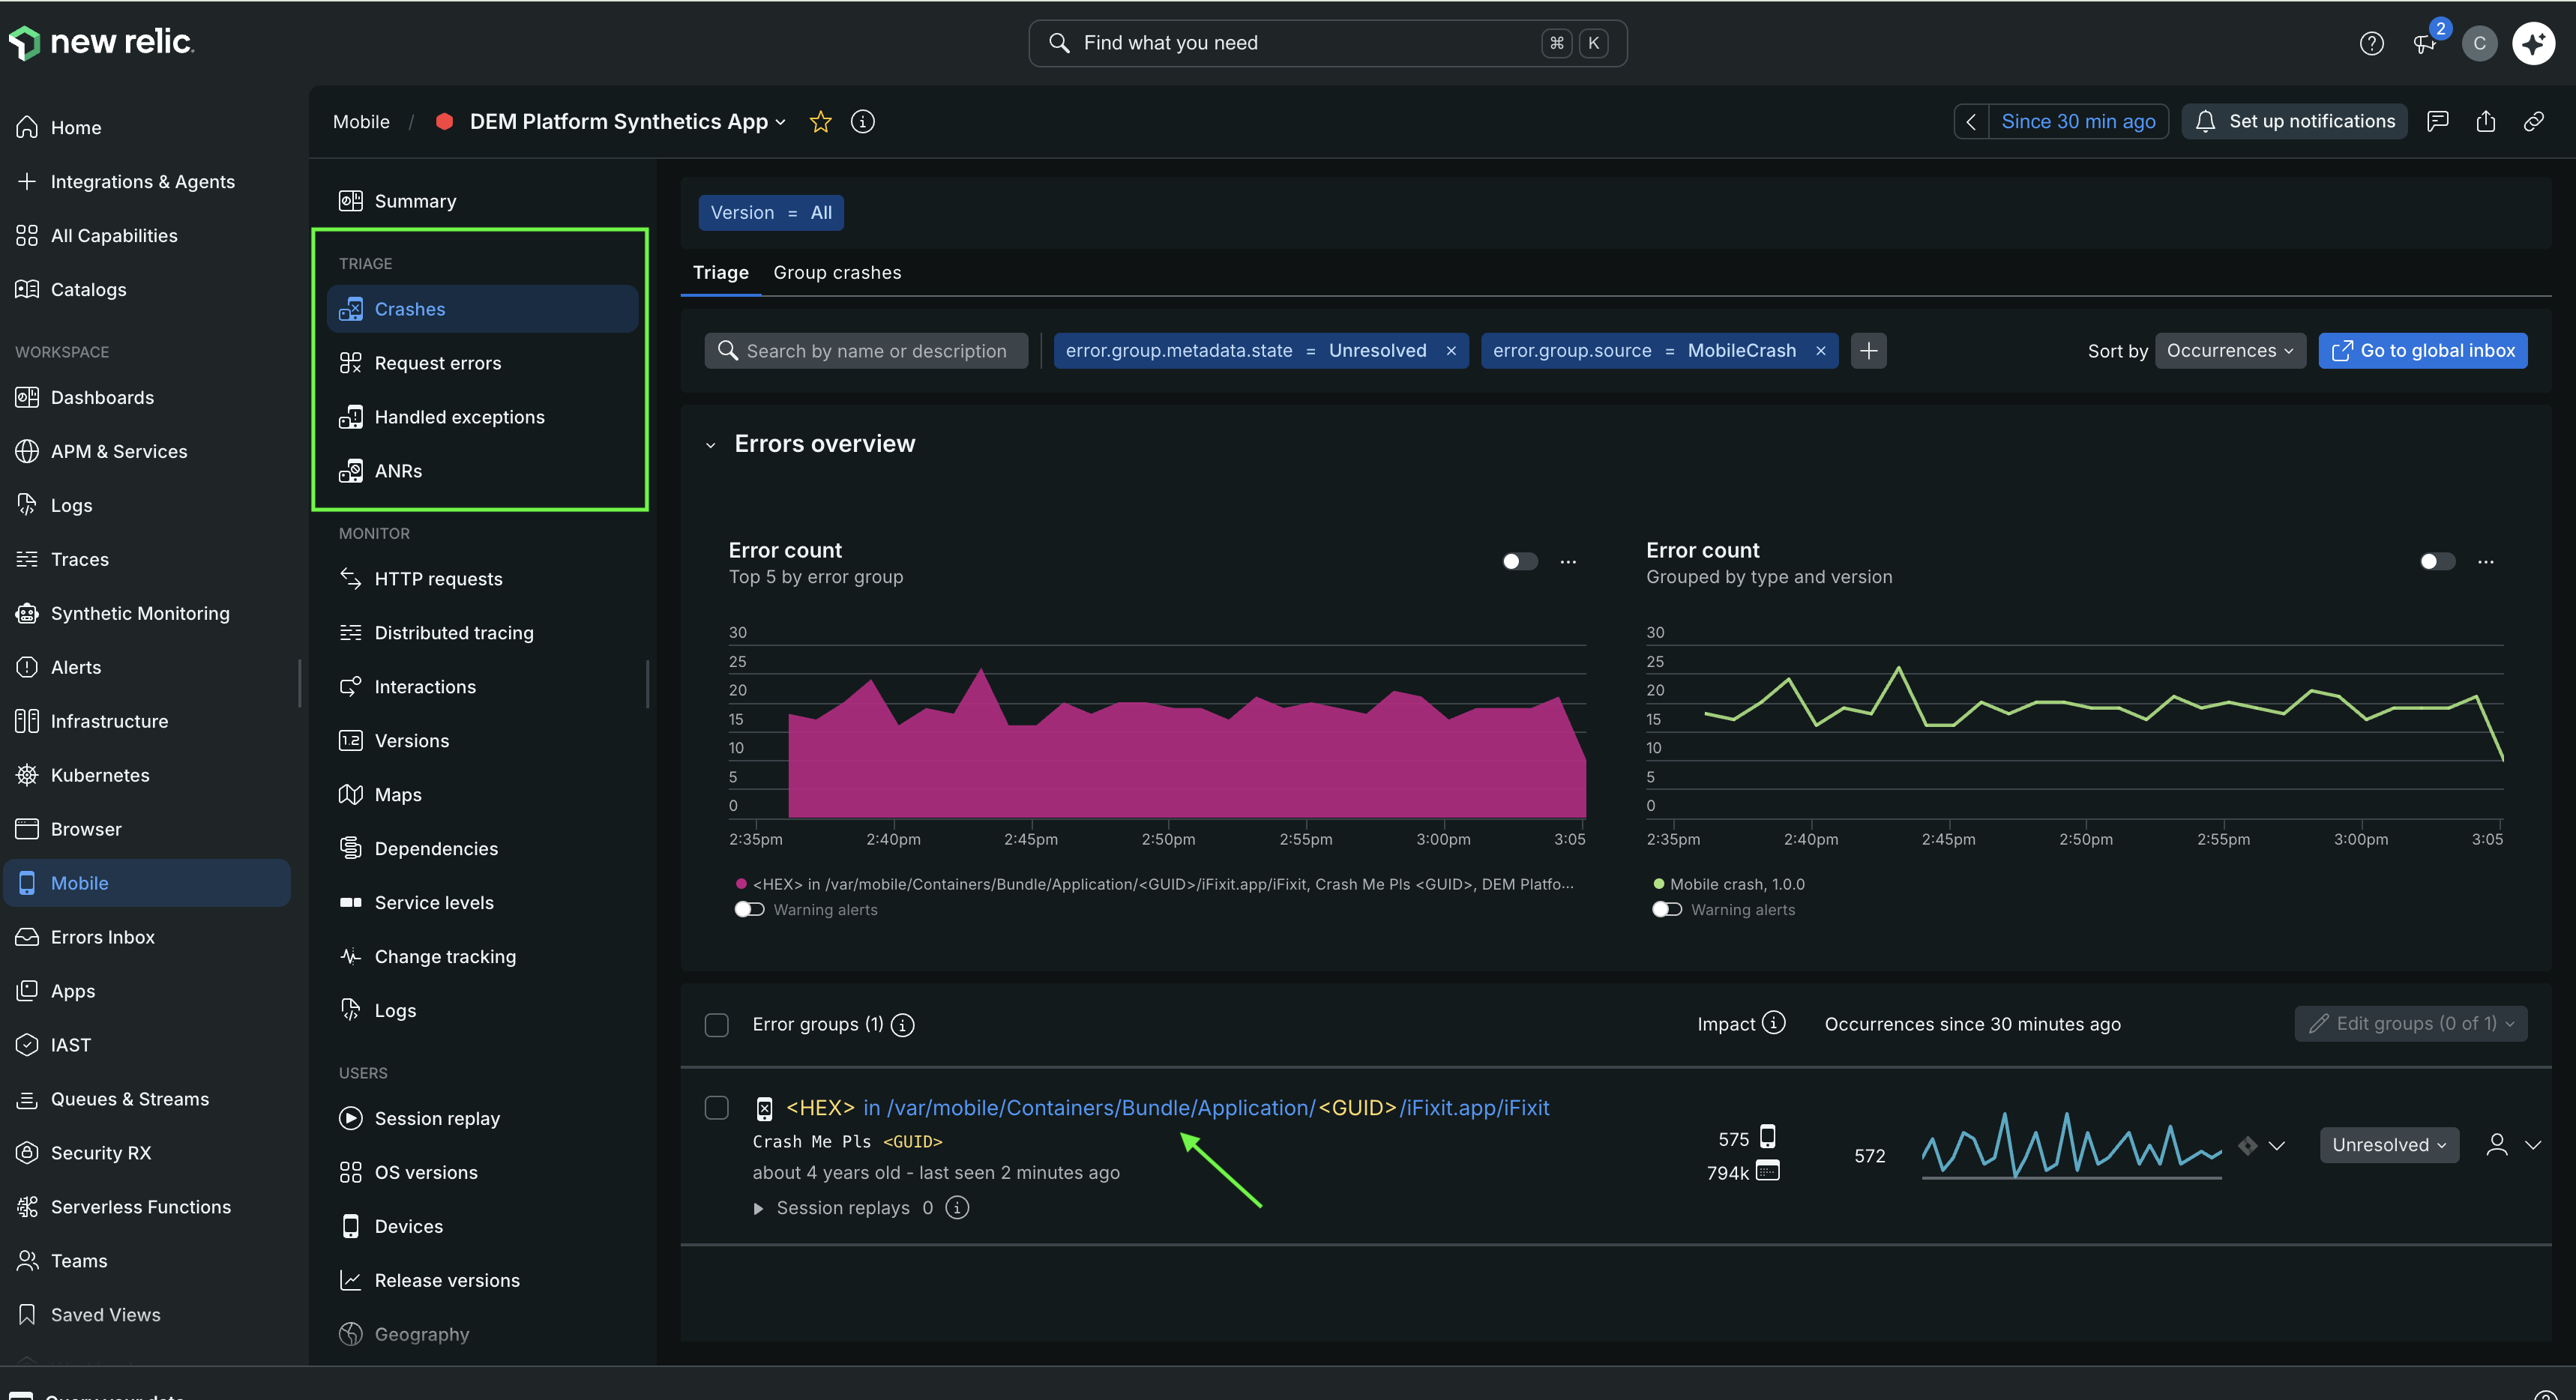Image resolution: width=2576 pixels, height=1400 pixels.
Task: Open Kubernetes in the sidebar
Action: [100, 776]
